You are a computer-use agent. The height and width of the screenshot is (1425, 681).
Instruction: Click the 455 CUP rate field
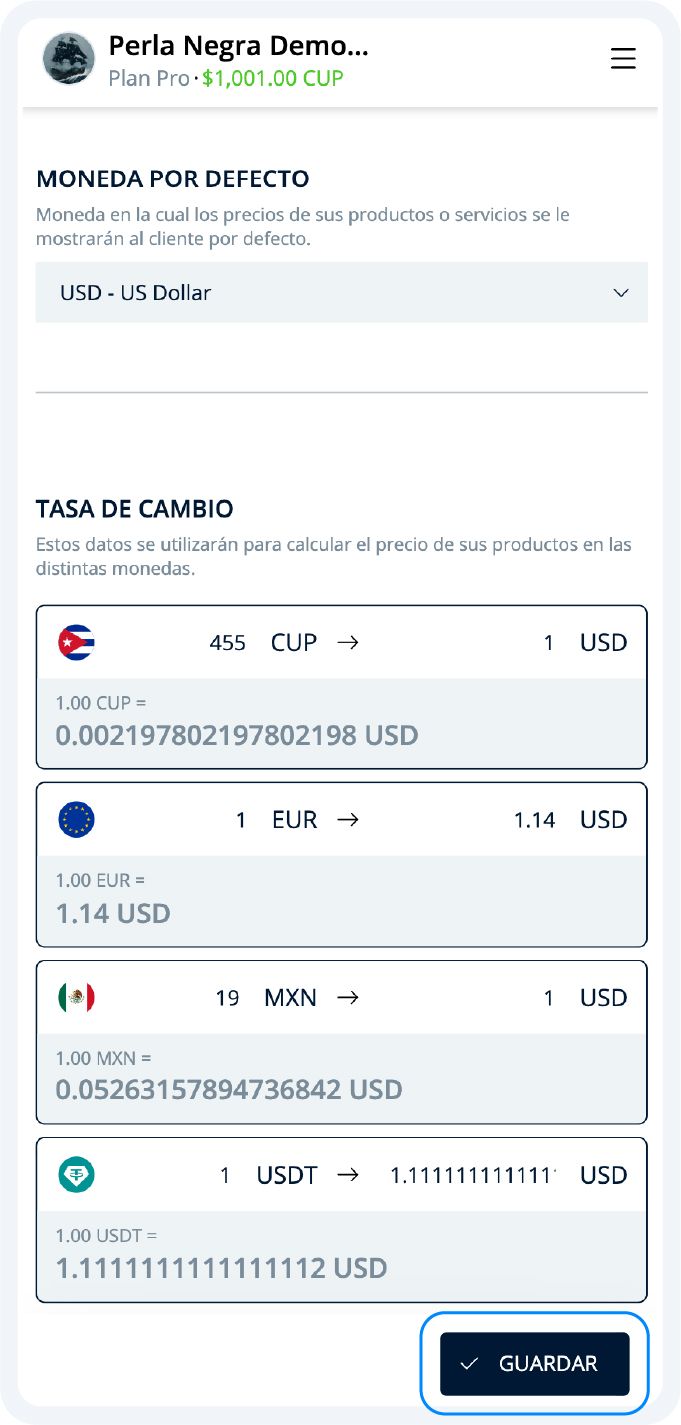click(x=226, y=642)
